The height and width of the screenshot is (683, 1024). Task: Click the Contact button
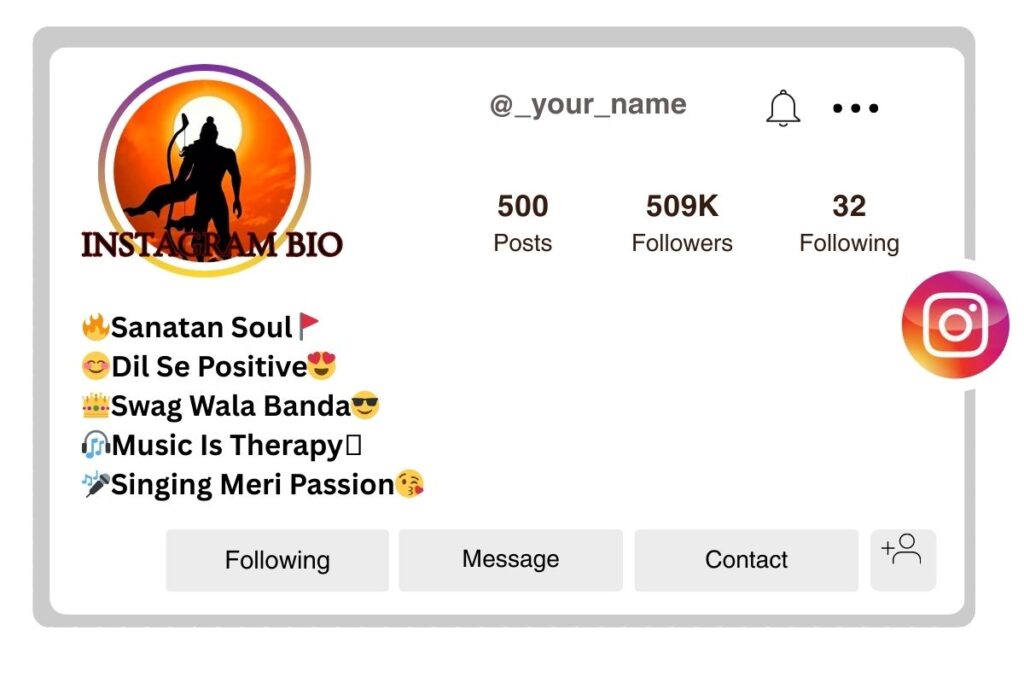pyautogui.click(x=746, y=560)
